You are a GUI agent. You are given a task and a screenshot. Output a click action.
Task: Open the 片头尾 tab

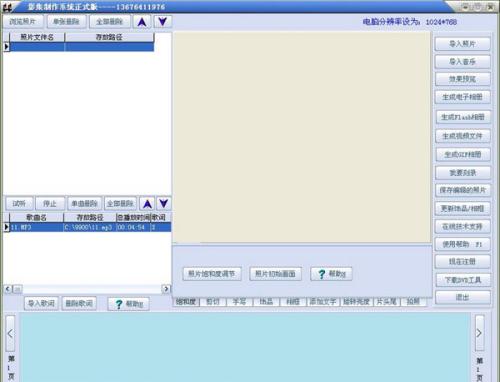pyautogui.click(x=387, y=302)
